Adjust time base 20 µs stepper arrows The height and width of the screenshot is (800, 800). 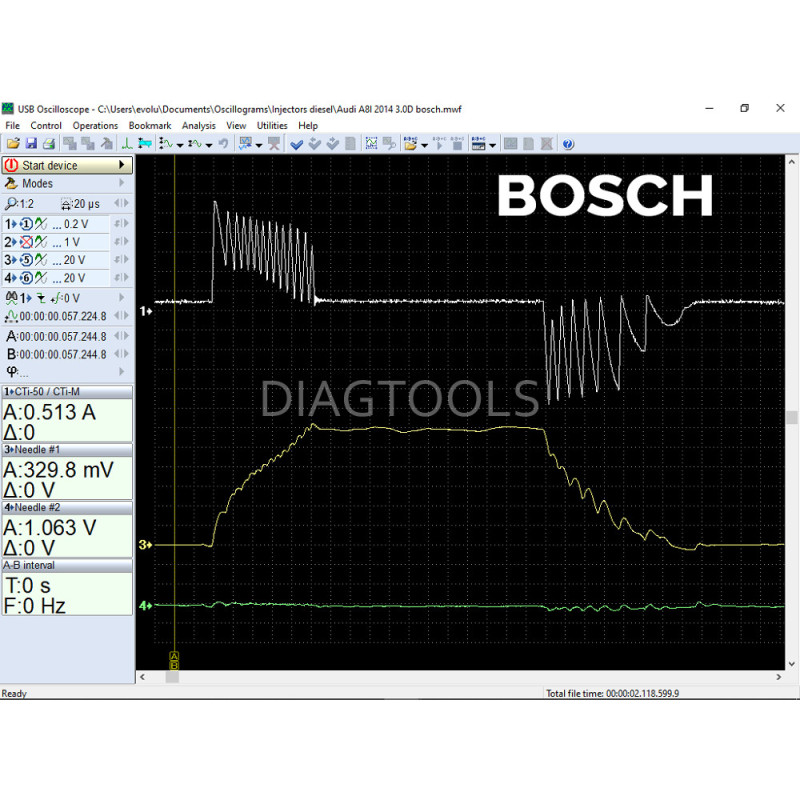coord(121,203)
